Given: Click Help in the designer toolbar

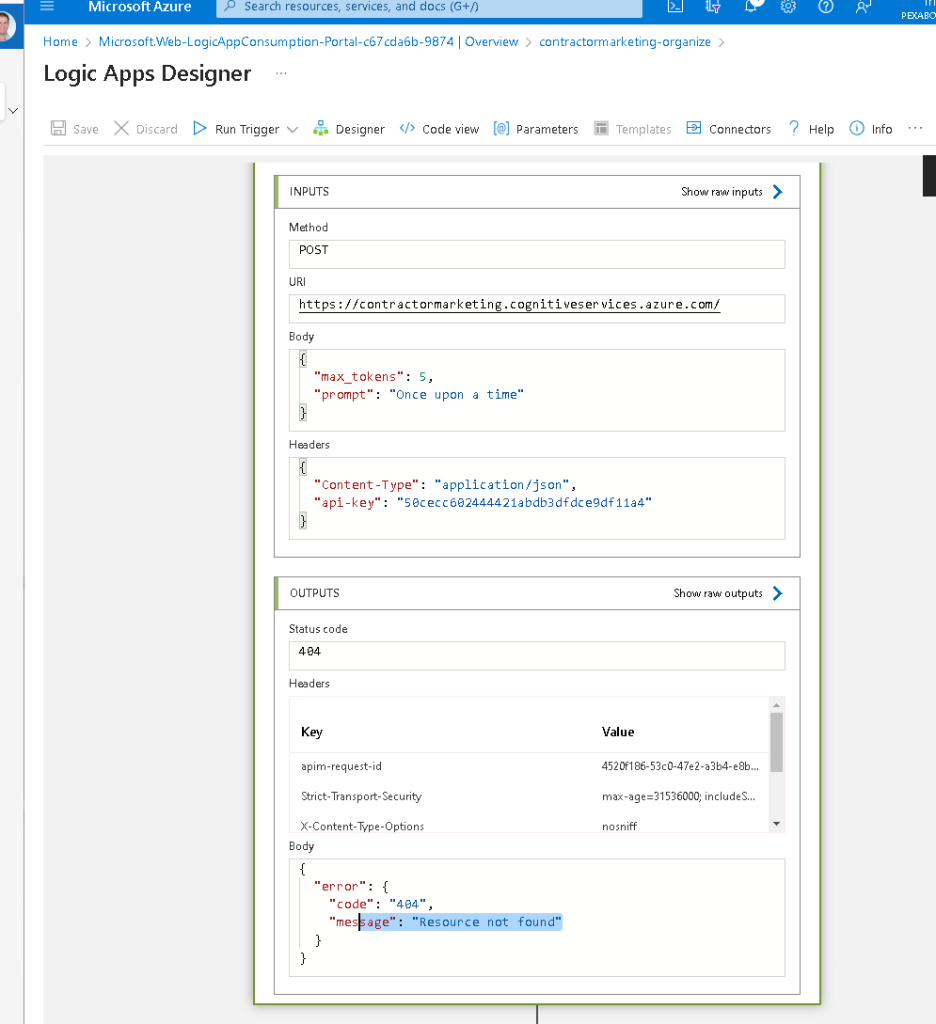Looking at the screenshot, I should [x=811, y=129].
